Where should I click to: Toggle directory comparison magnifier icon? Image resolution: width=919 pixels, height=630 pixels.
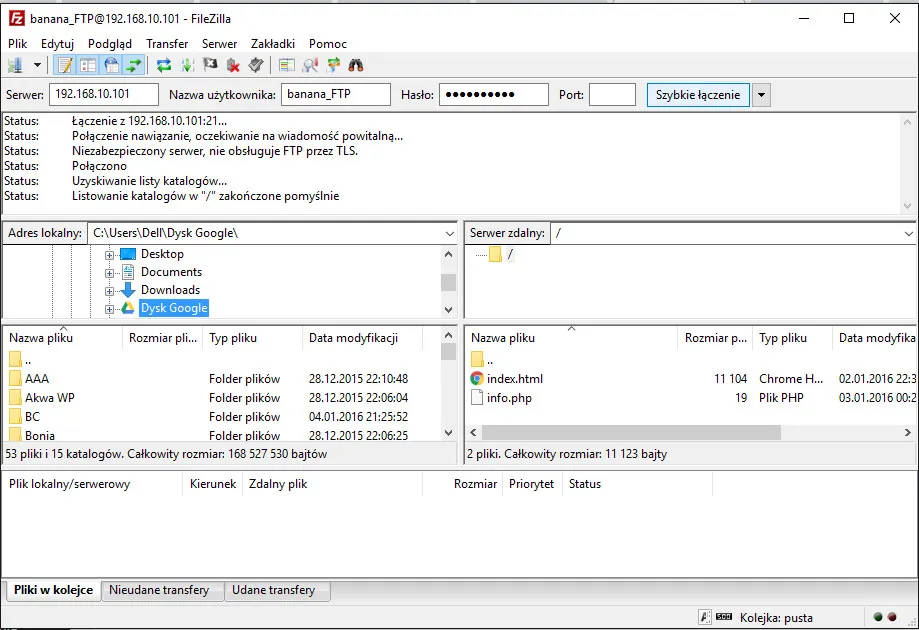[x=310, y=65]
